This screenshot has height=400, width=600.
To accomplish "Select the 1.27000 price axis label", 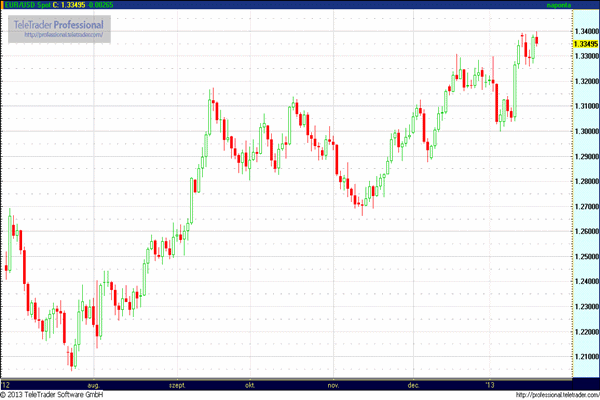I will [x=587, y=206].
